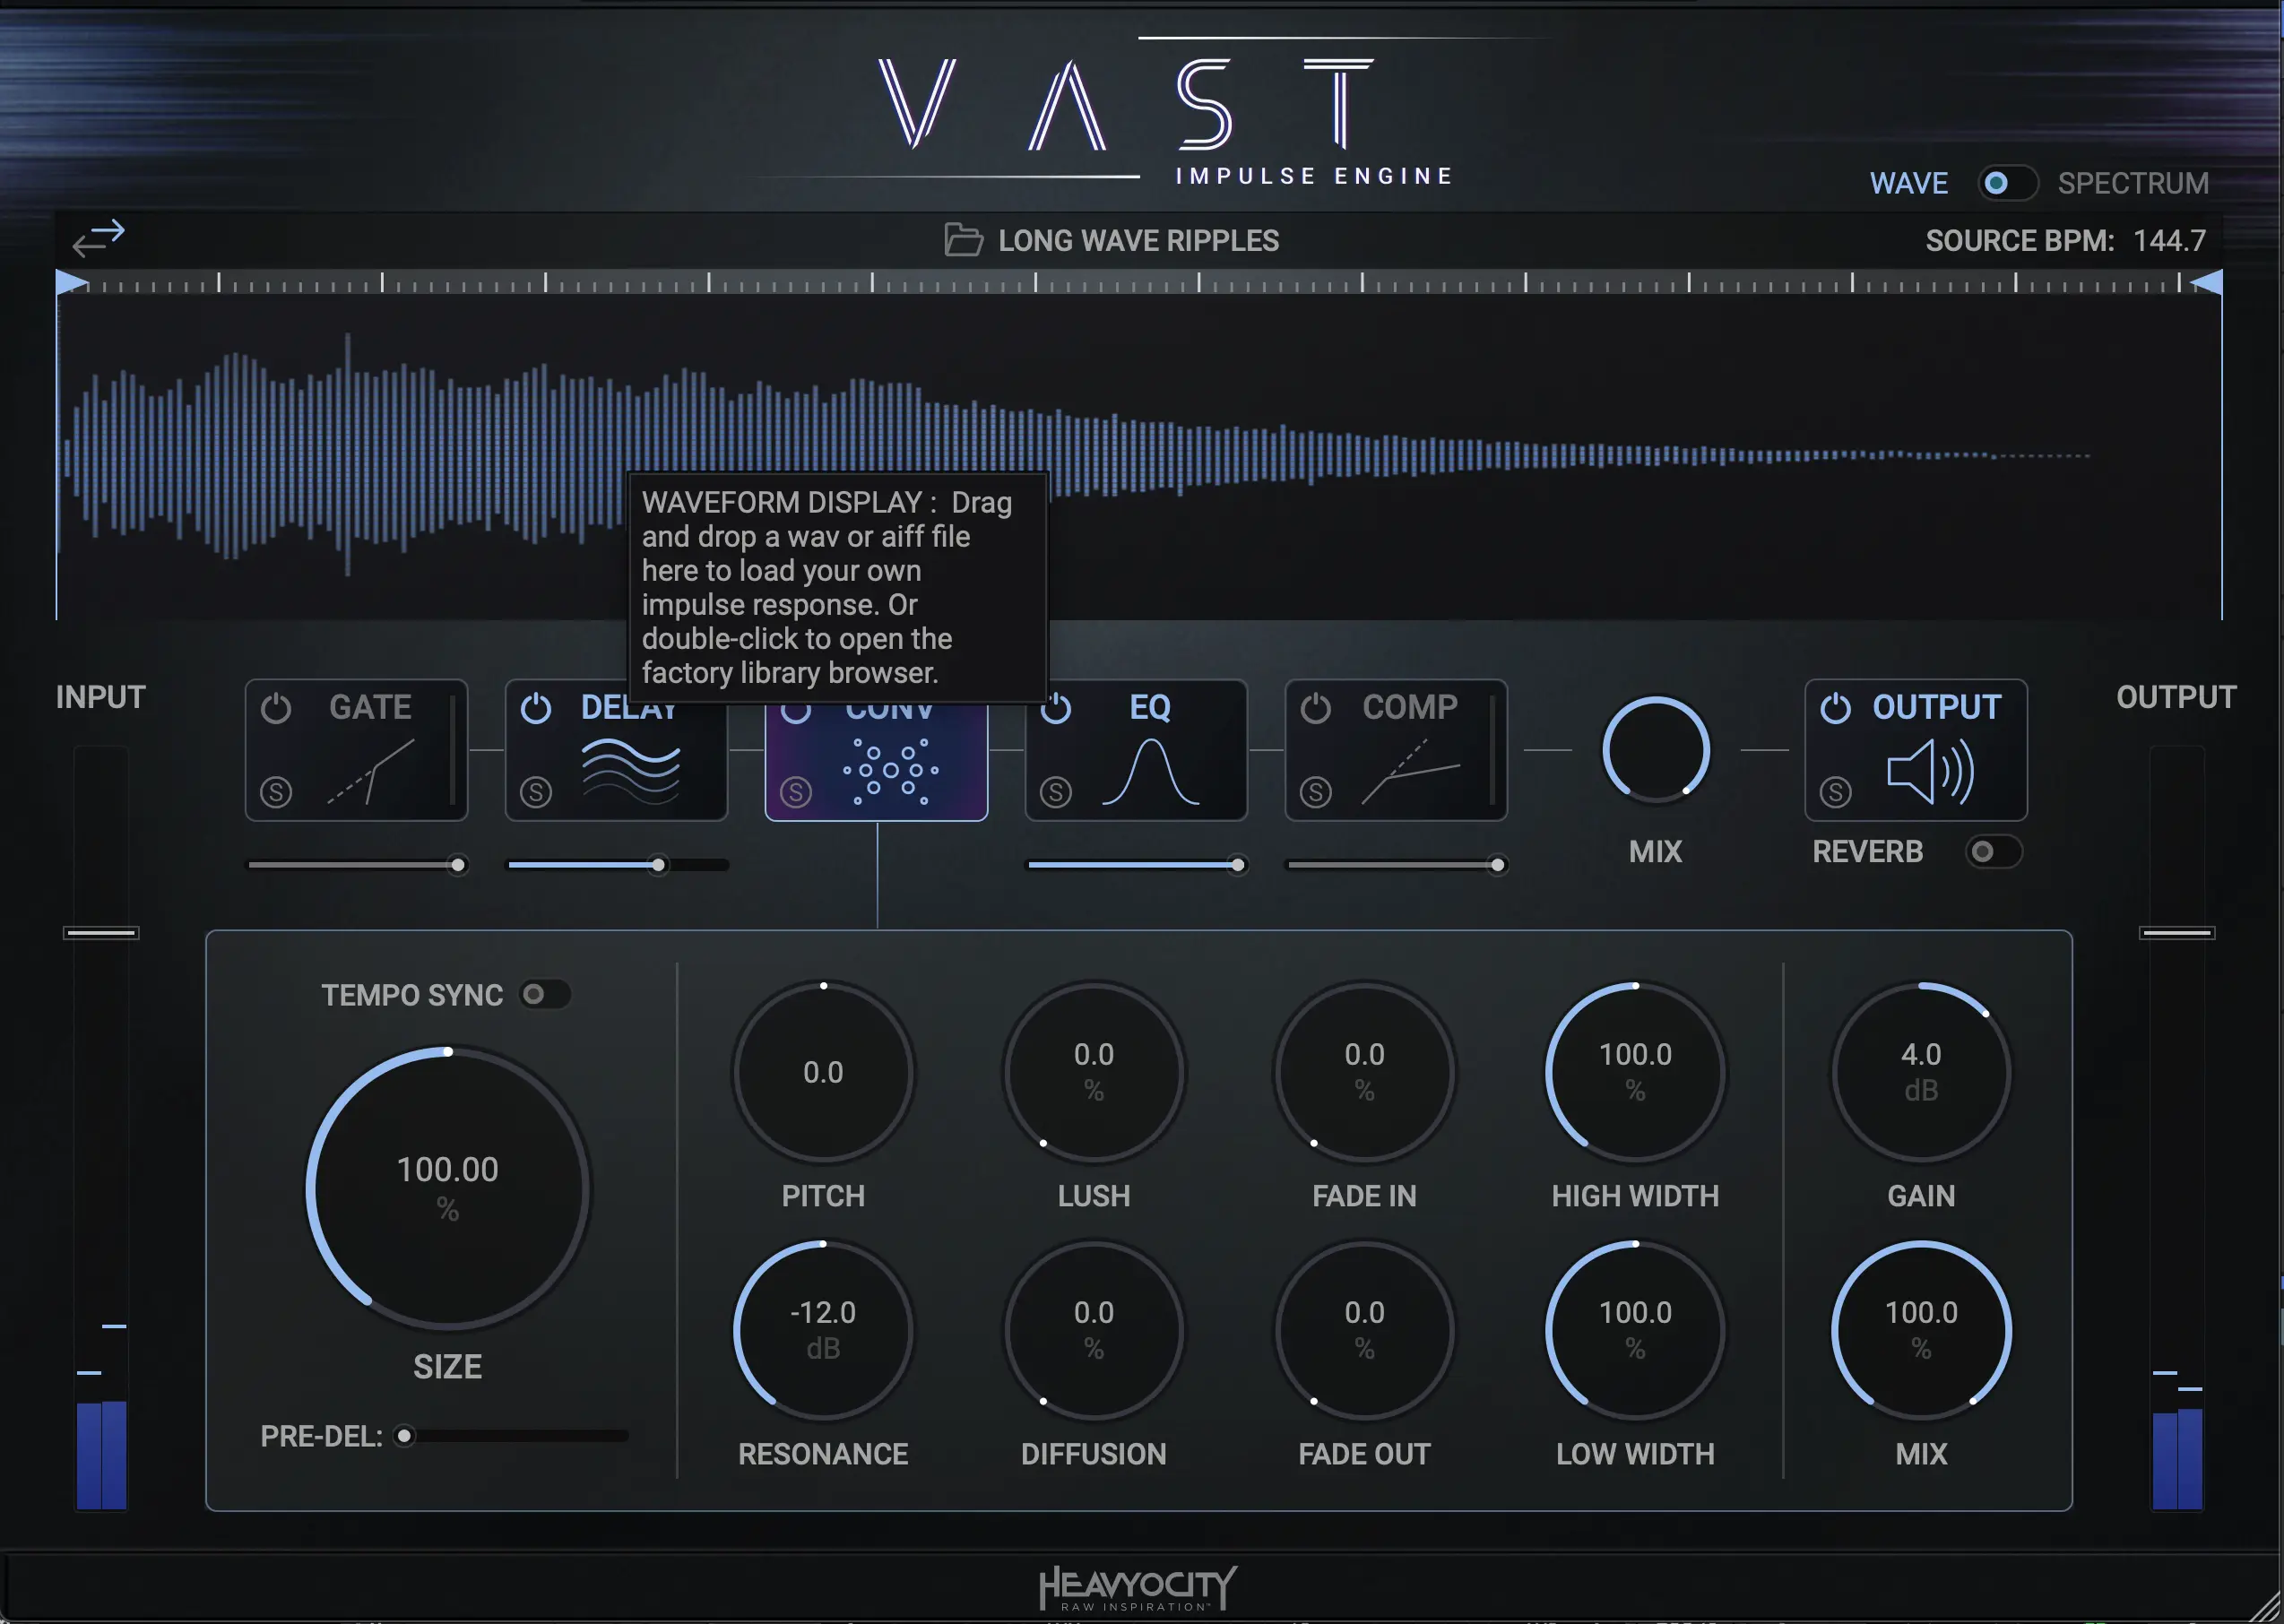Select the DELAY waves graphic

click(x=631, y=771)
